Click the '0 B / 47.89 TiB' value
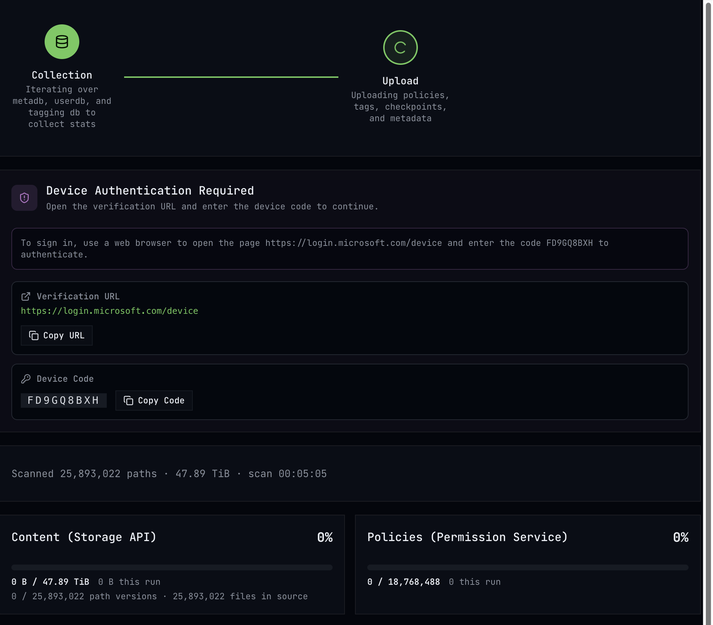This screenshot has width=713, height=625. coord(50,582)
